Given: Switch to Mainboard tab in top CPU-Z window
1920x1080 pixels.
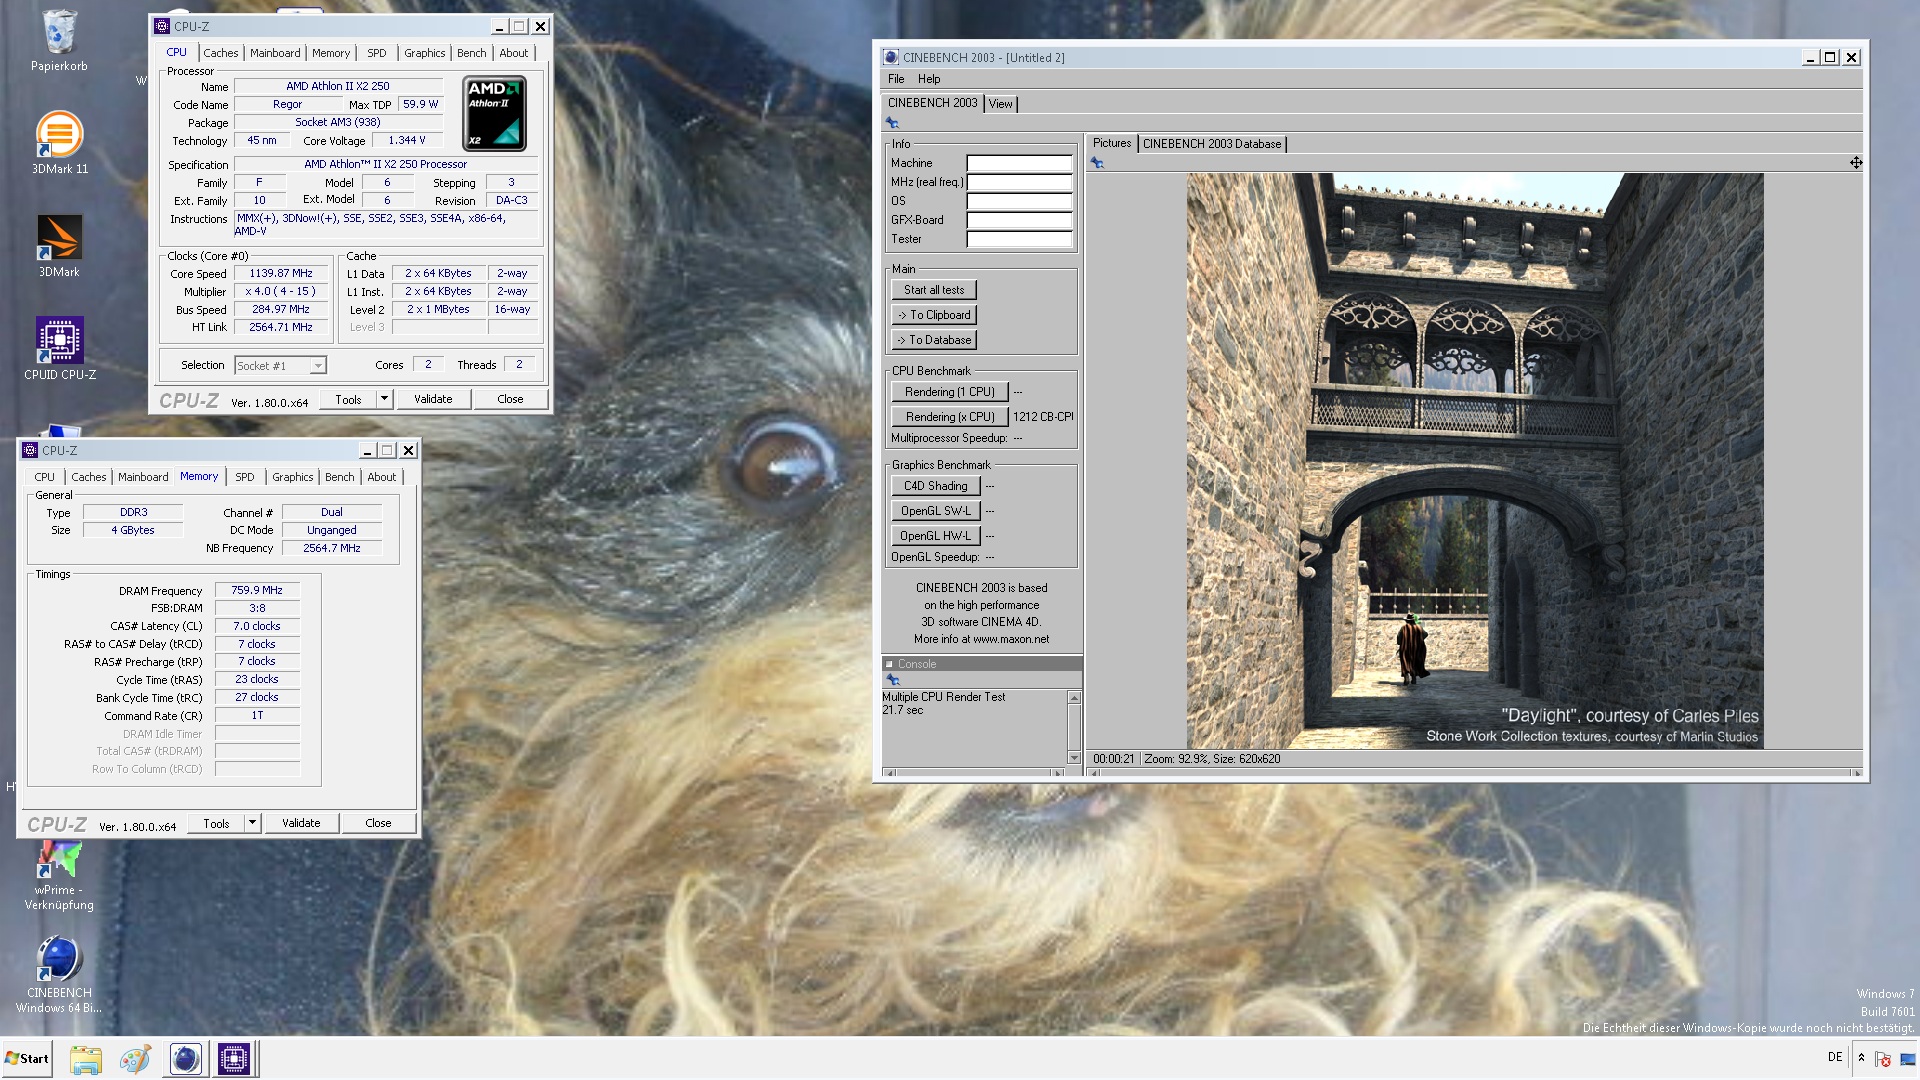Looking at the screenshot, I should (275, 53).
